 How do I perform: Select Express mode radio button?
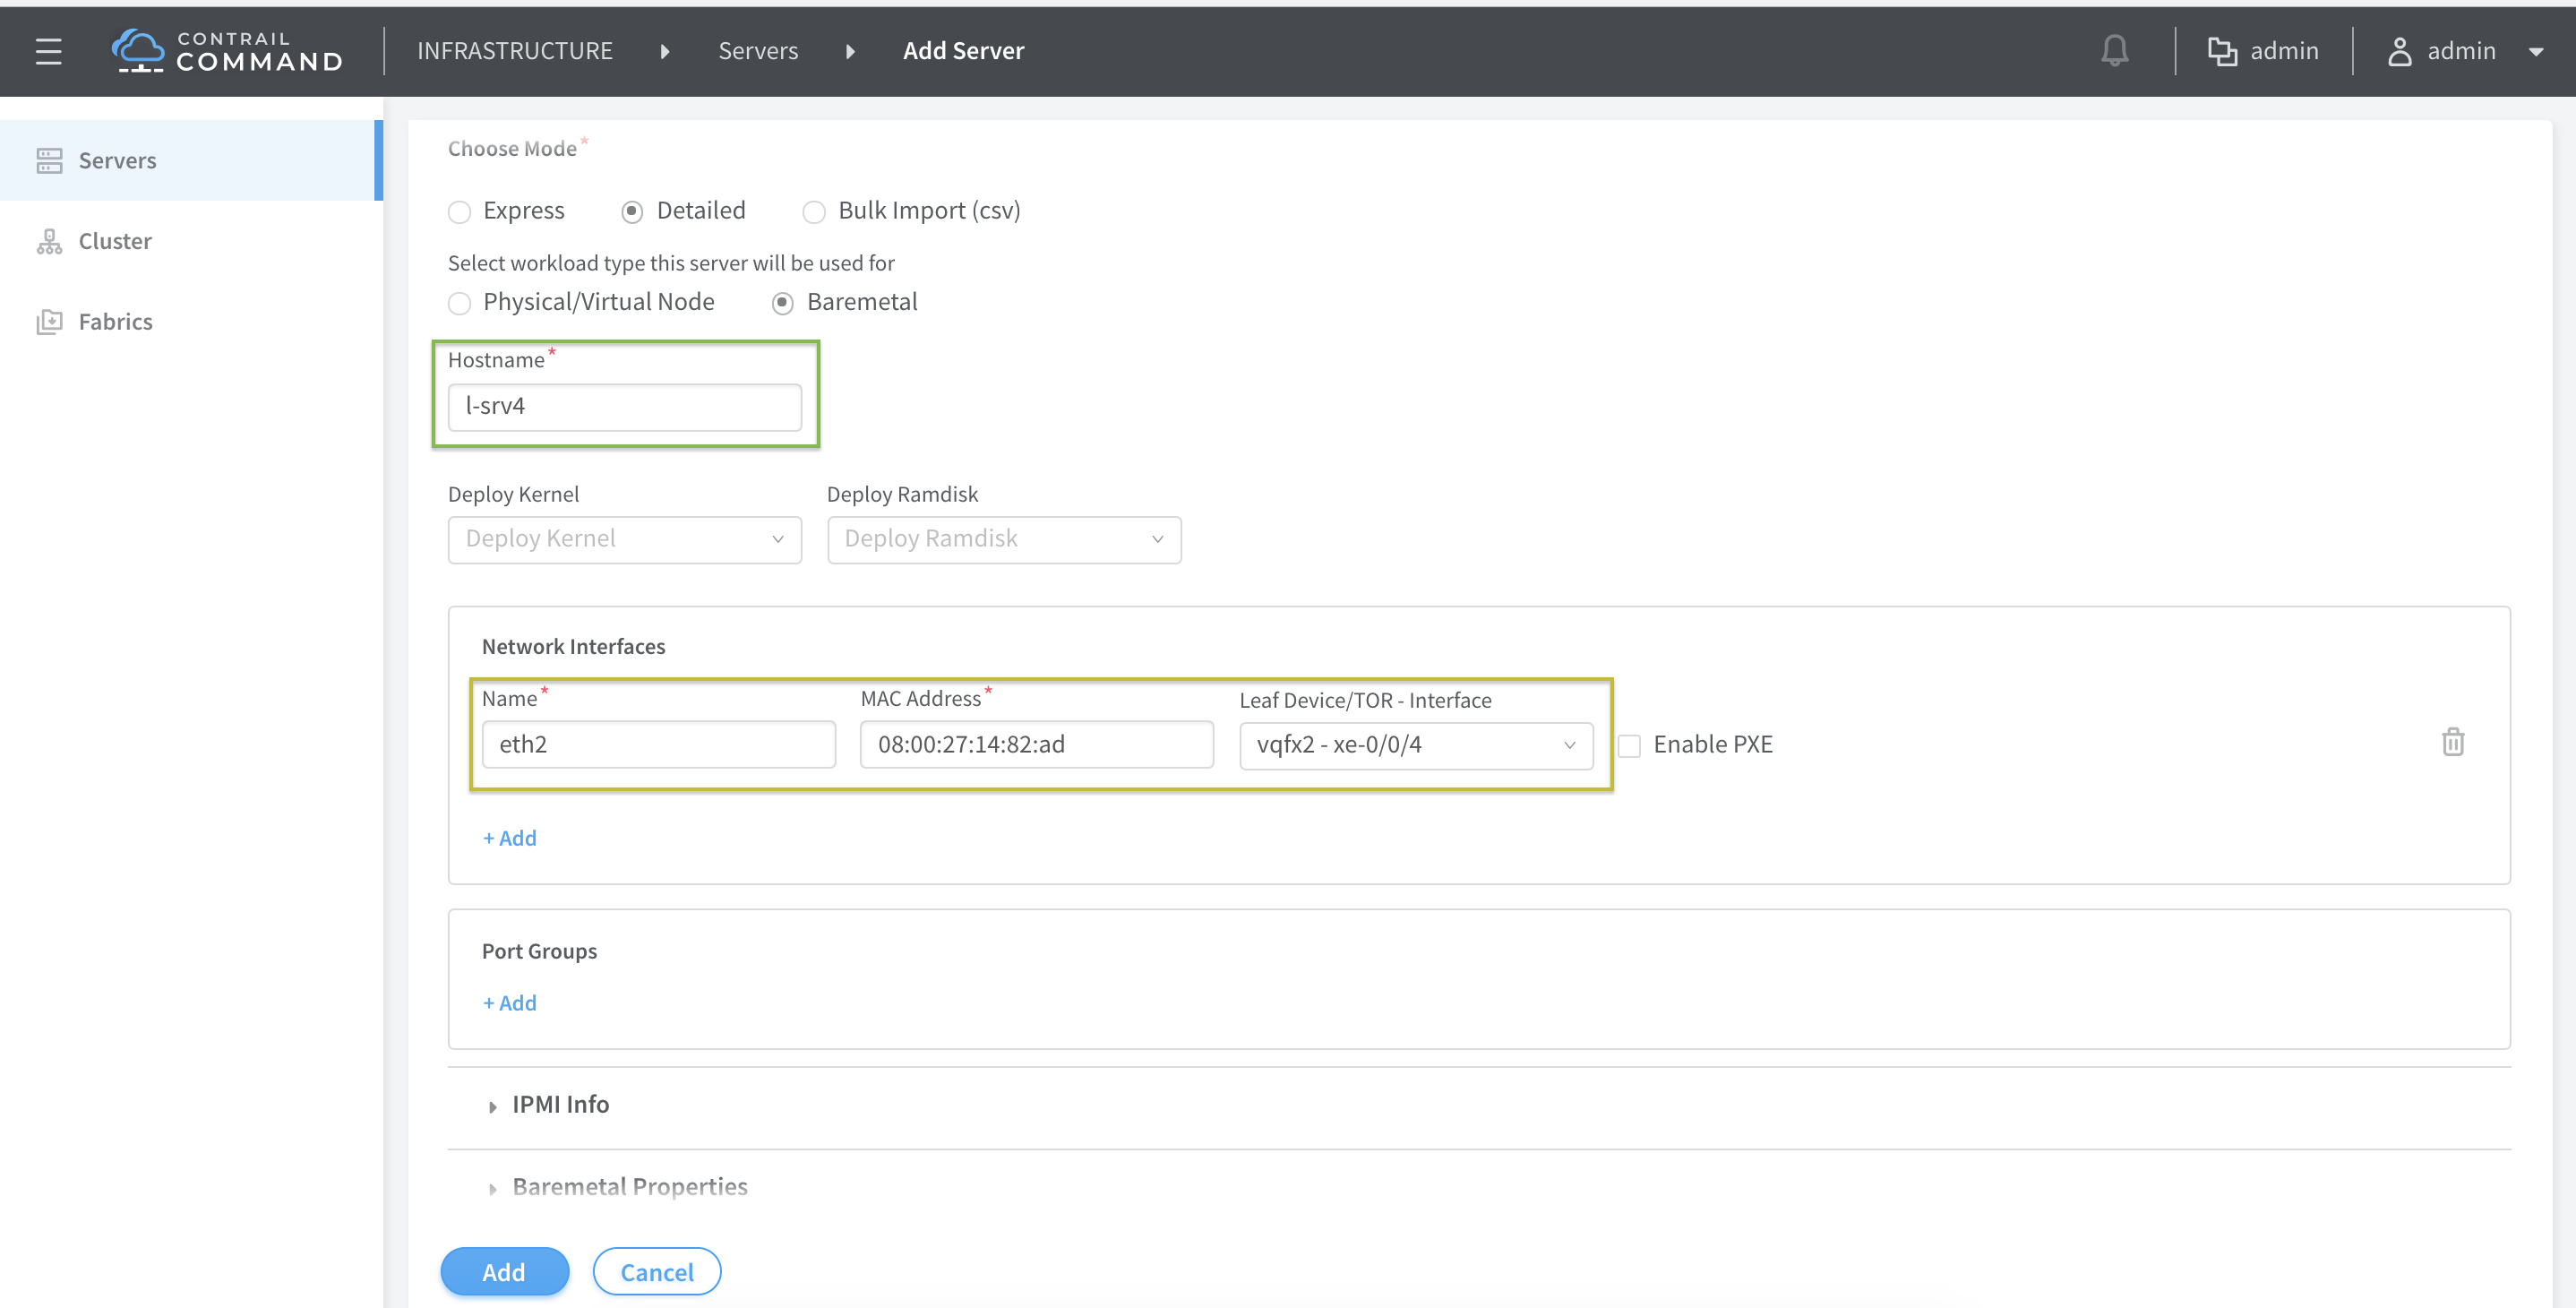point(459,212)
